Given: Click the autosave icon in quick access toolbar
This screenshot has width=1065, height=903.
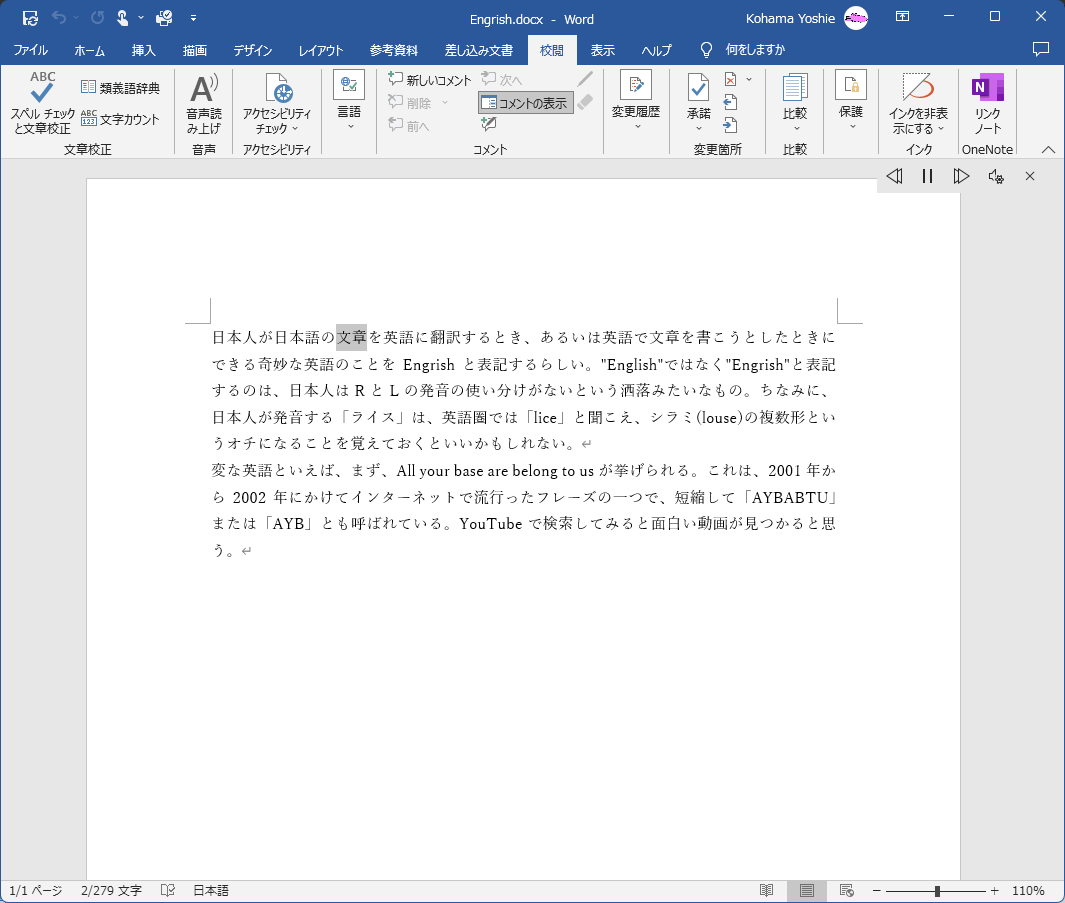Looking at the screenshot, I should click(x=30, y=18).
